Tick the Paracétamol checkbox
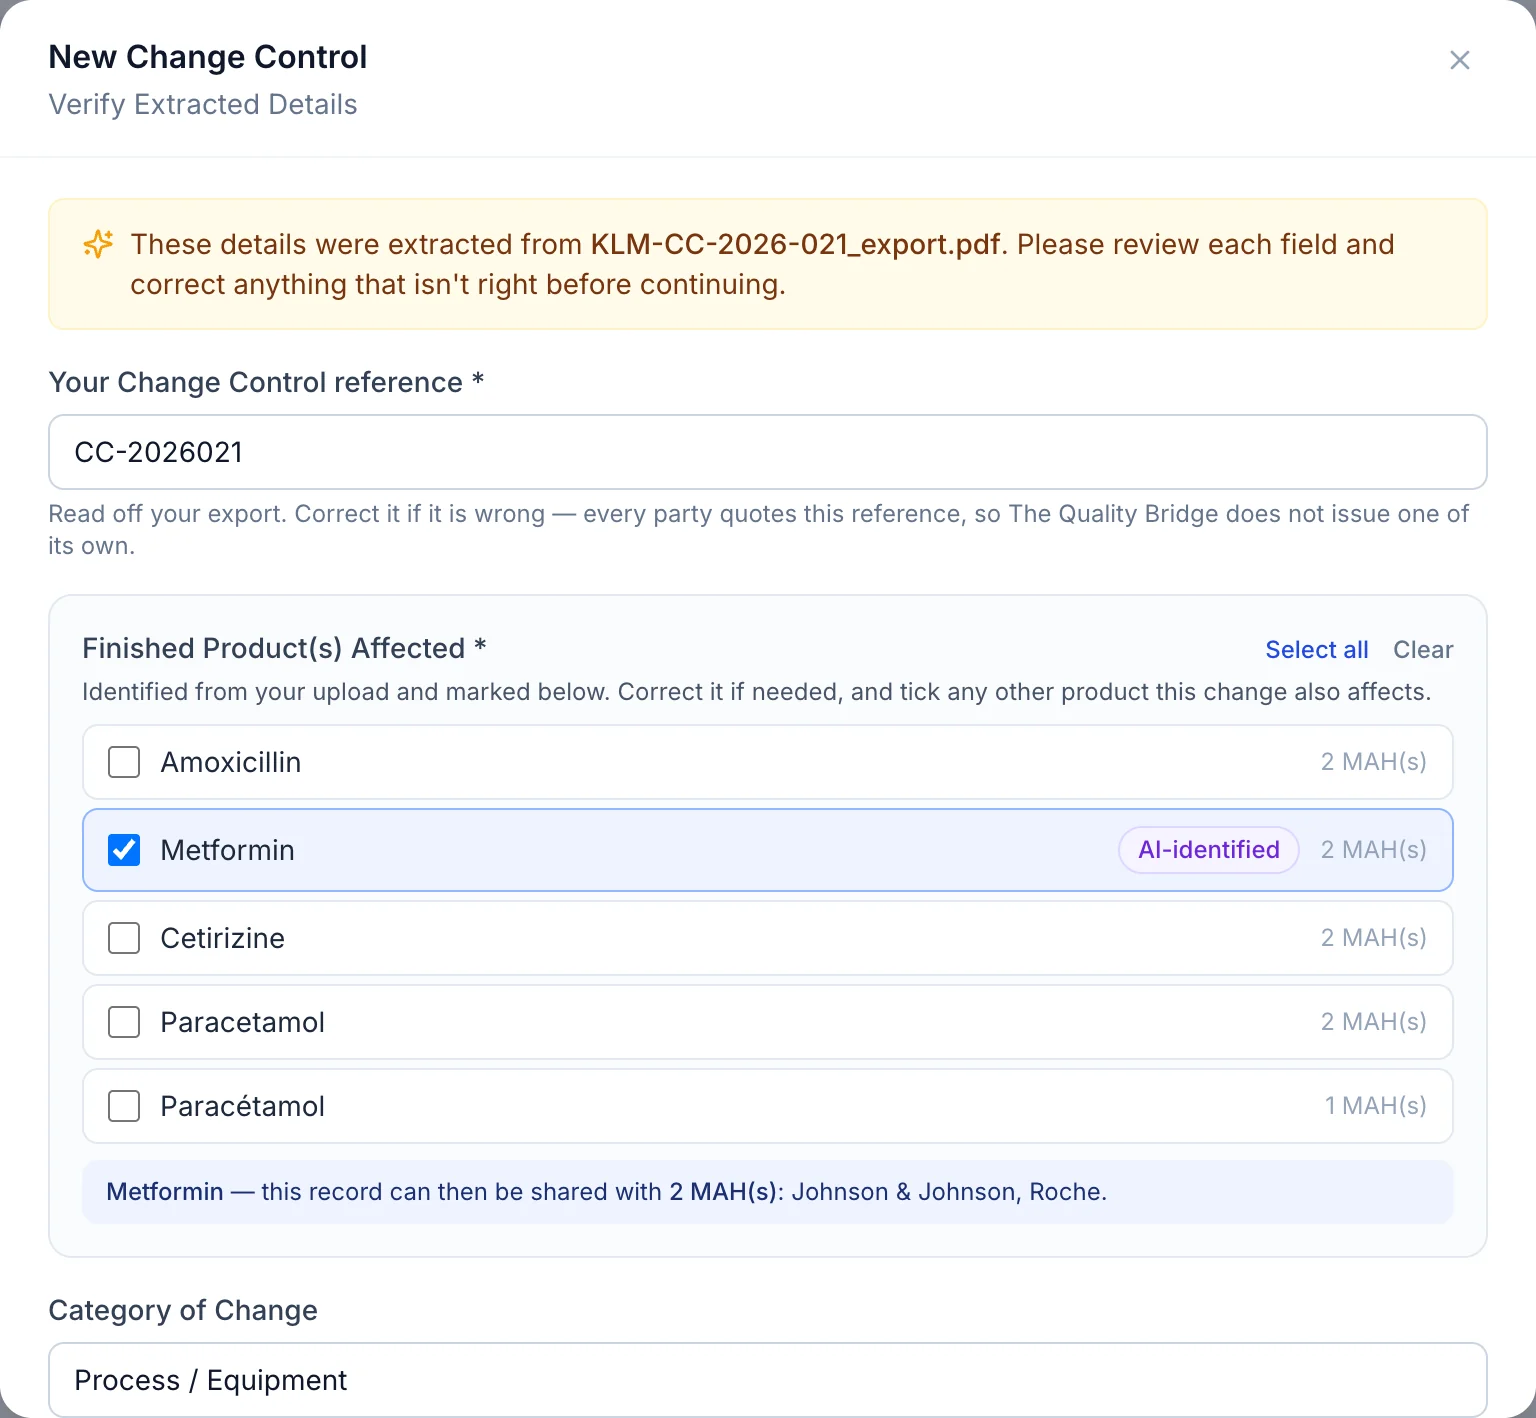Viewport: 1536px width, 1418px height. pos(124,1106)
